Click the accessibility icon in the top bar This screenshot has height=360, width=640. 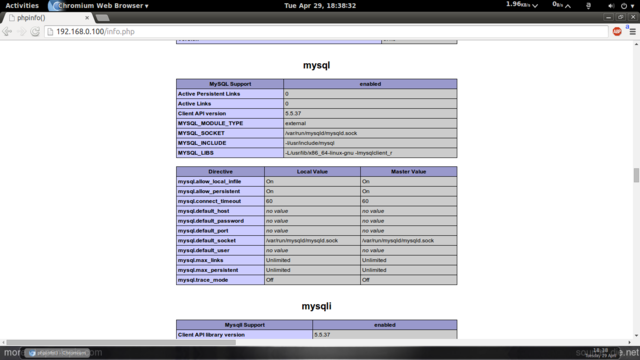[588, 6]
